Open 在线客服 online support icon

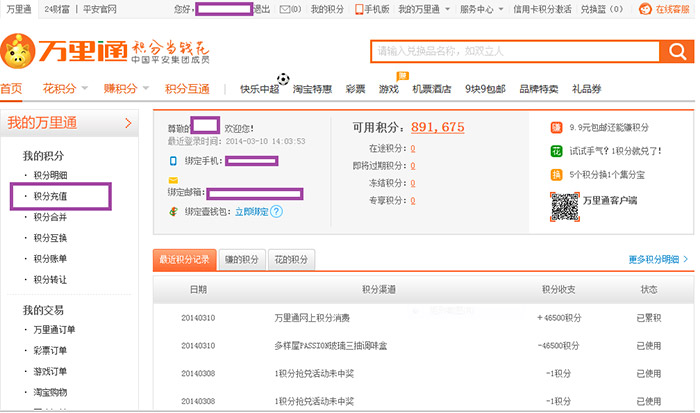[x=645, y=9]
